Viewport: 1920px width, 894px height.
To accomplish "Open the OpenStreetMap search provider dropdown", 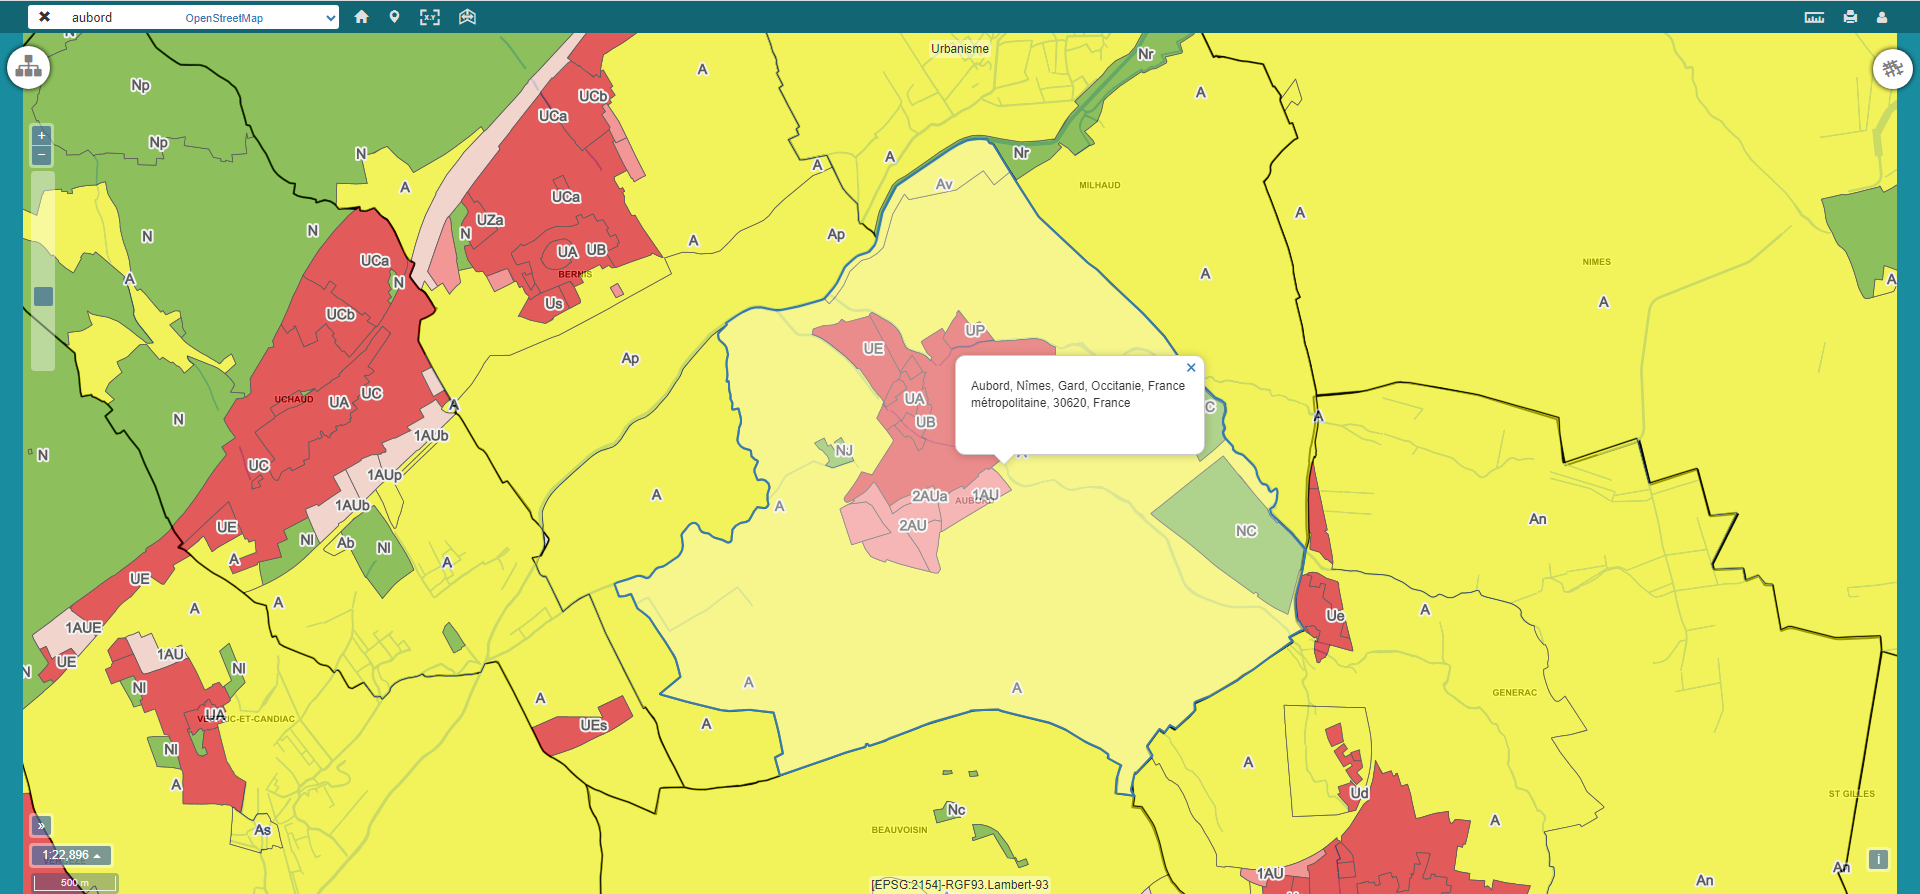I will point(260,17).
